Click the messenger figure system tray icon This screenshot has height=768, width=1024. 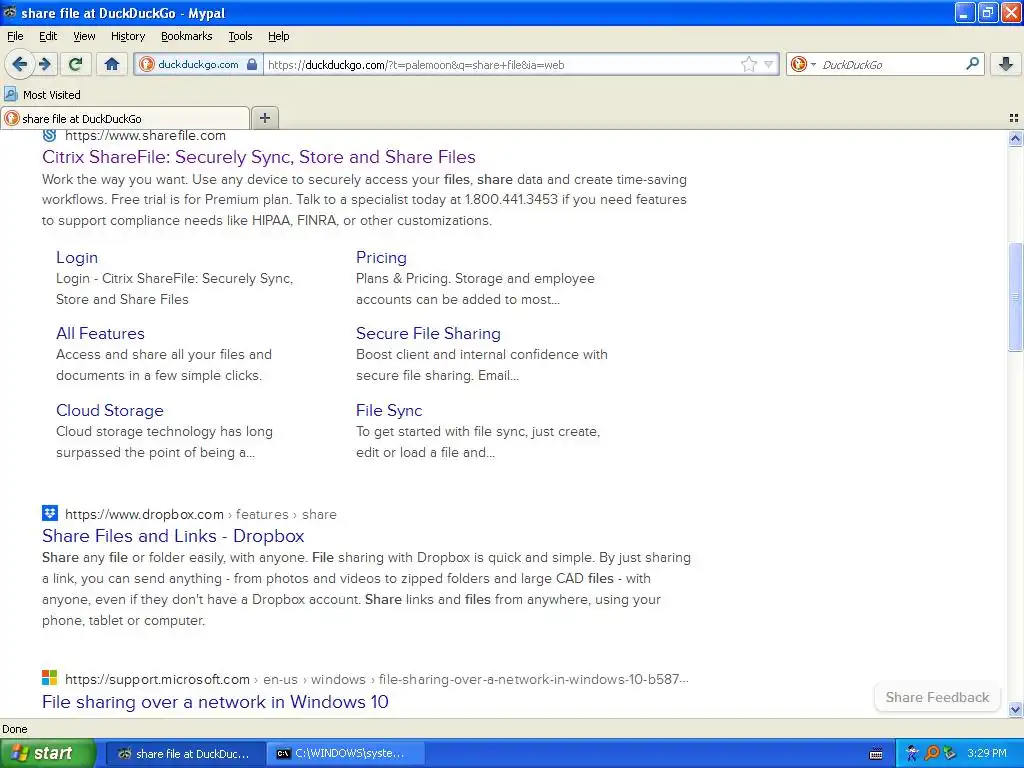[912, 754]
